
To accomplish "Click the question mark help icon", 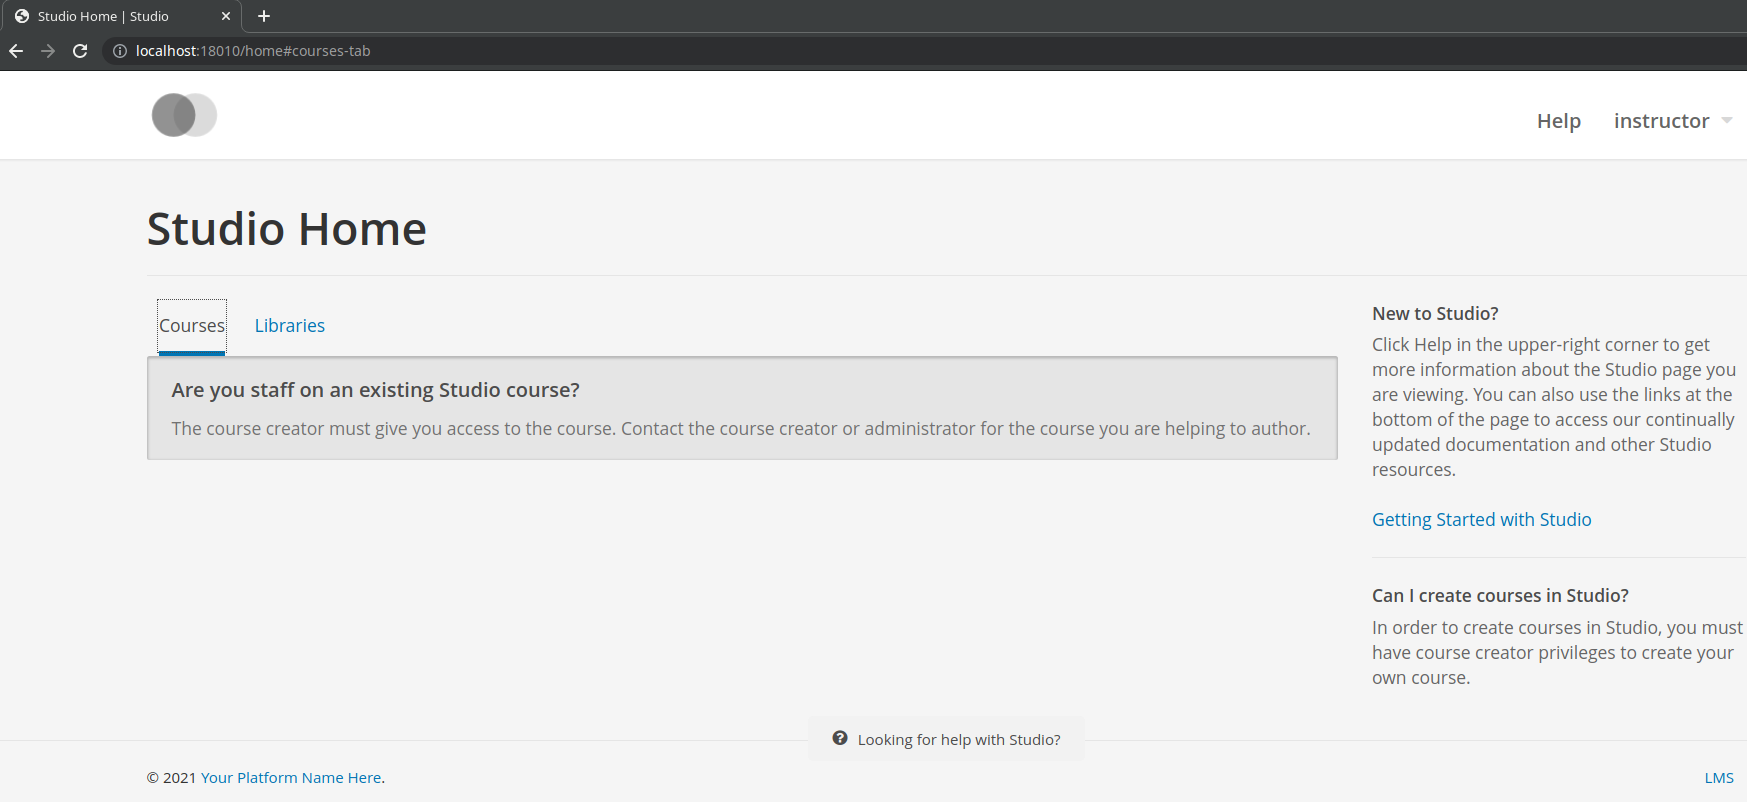I will pos(840,738).
